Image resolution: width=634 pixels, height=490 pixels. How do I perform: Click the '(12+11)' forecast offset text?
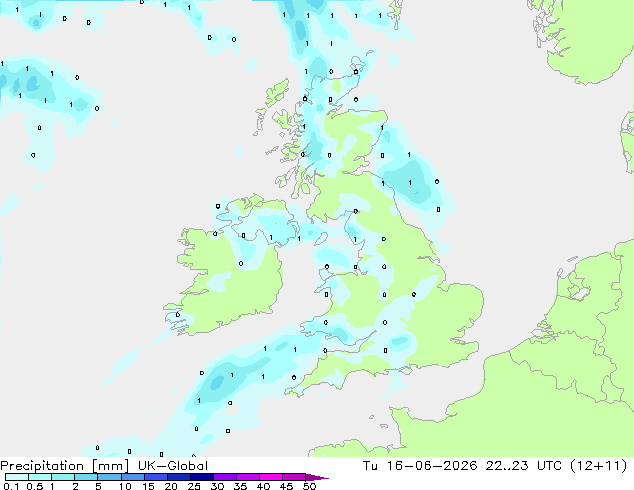click(599, 466)
